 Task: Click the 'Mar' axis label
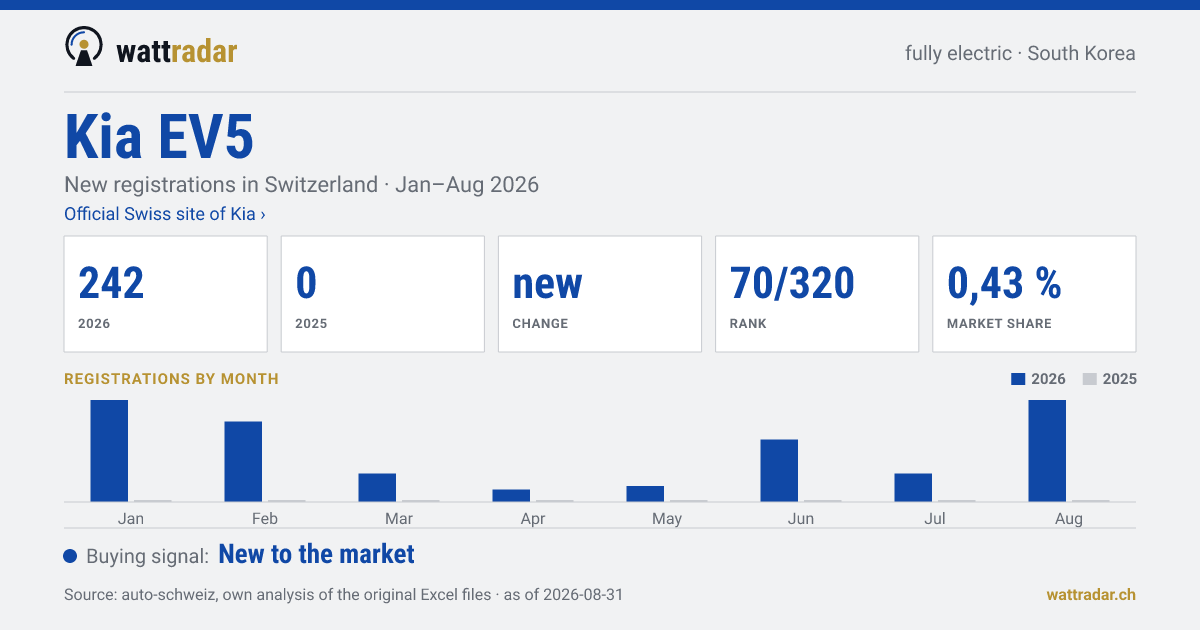point(399,518)
